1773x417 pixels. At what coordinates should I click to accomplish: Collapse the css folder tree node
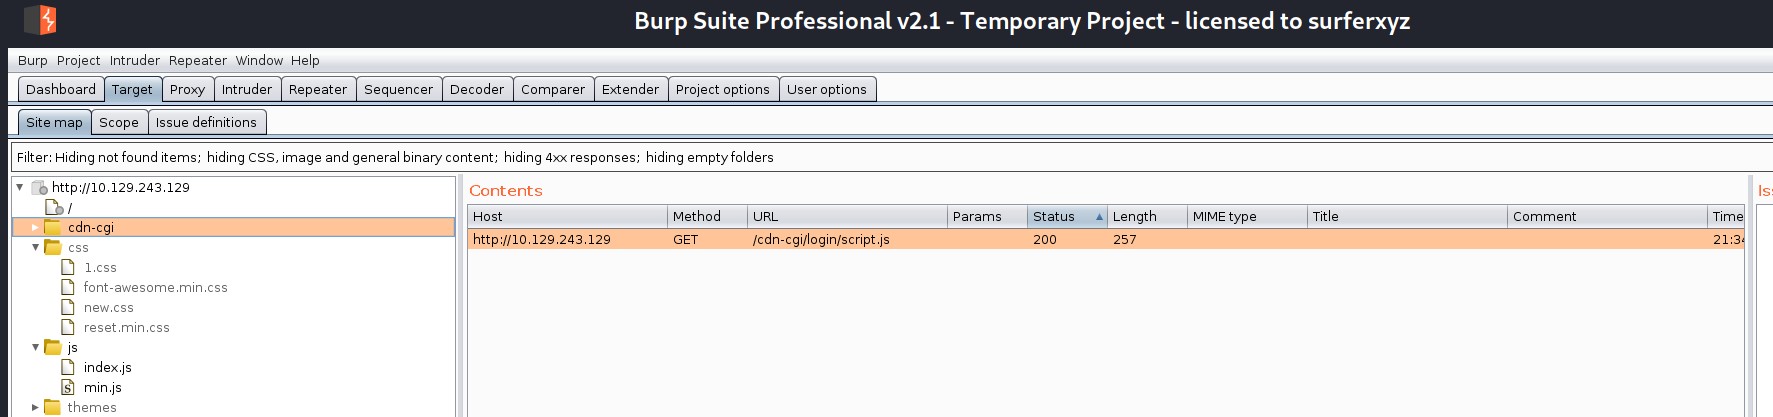tap(36, 247)
